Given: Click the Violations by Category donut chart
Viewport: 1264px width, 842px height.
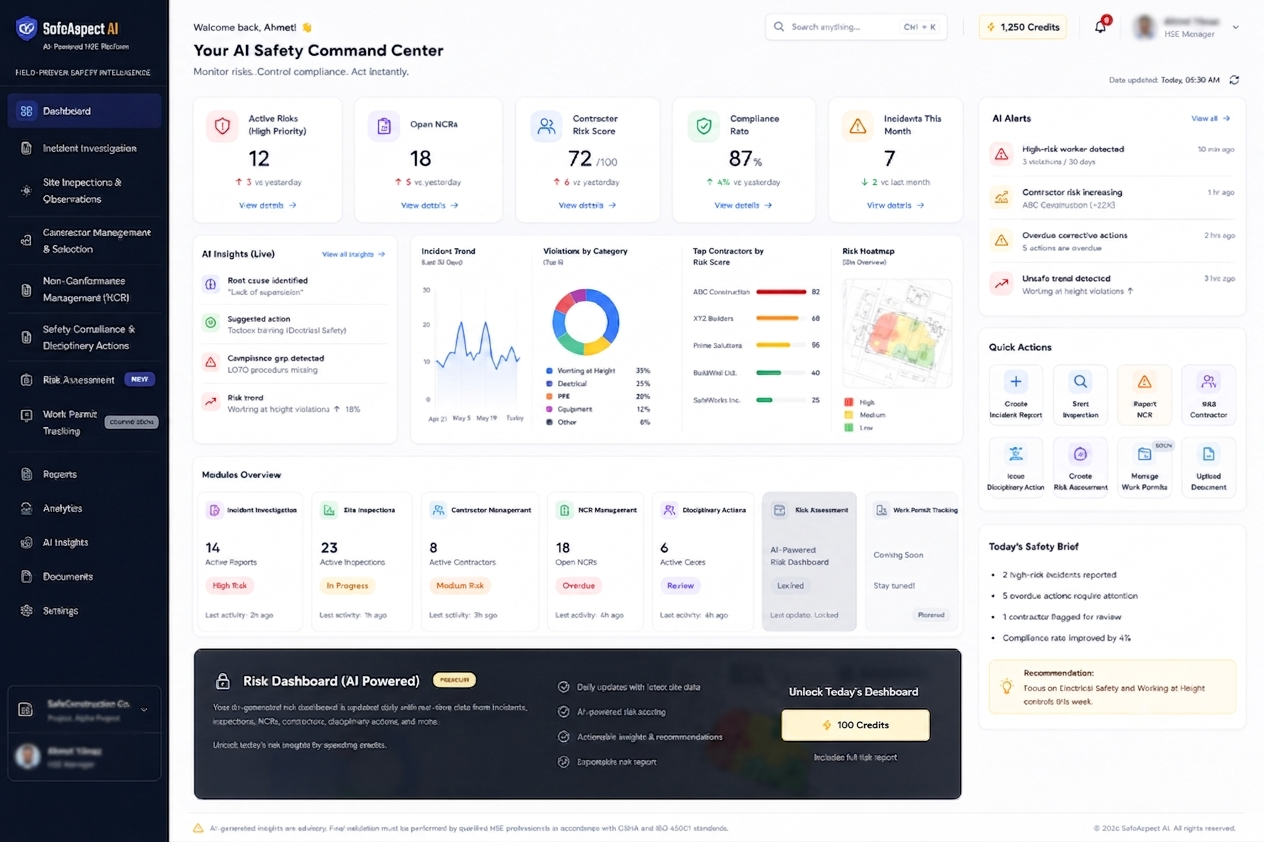Looking at the screenshot, I should click(x=586, y=322).
